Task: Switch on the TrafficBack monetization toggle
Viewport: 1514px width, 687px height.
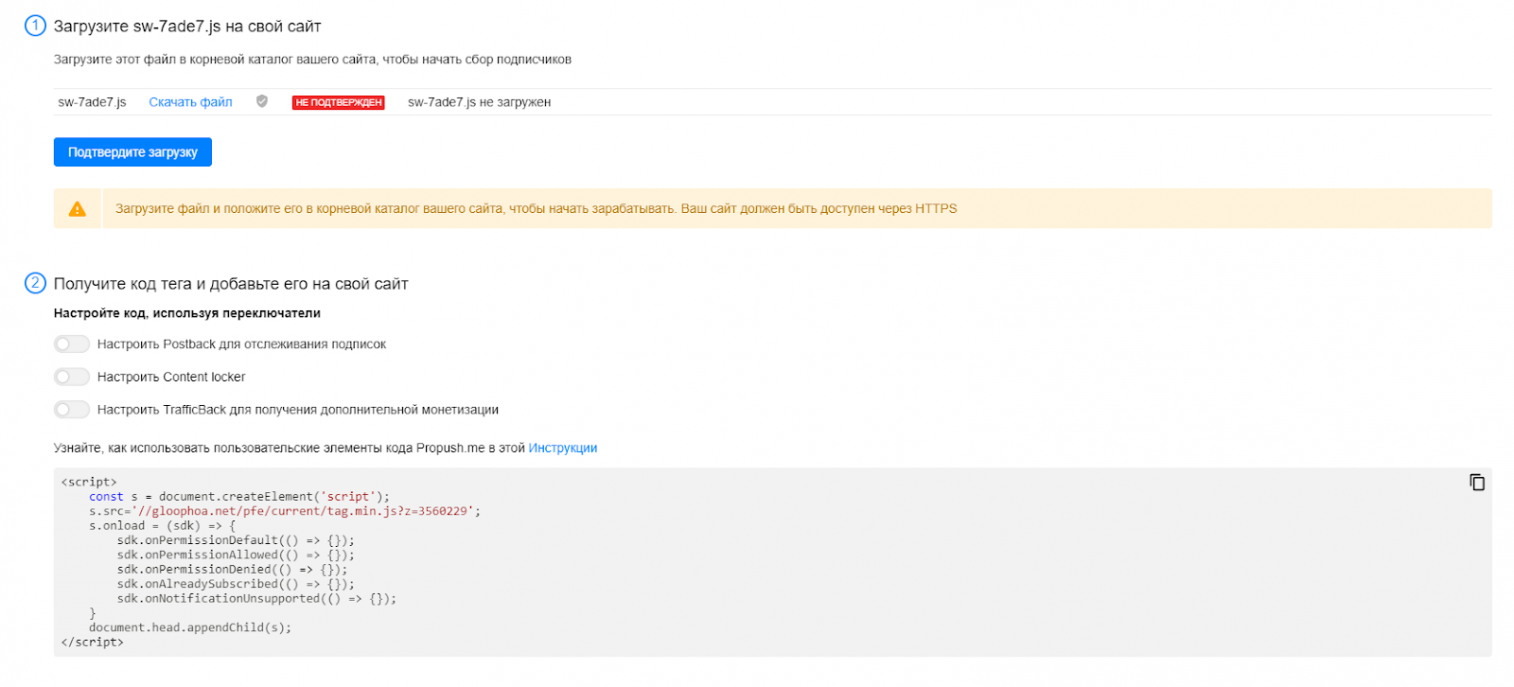Action: click(x=72, y=409)
